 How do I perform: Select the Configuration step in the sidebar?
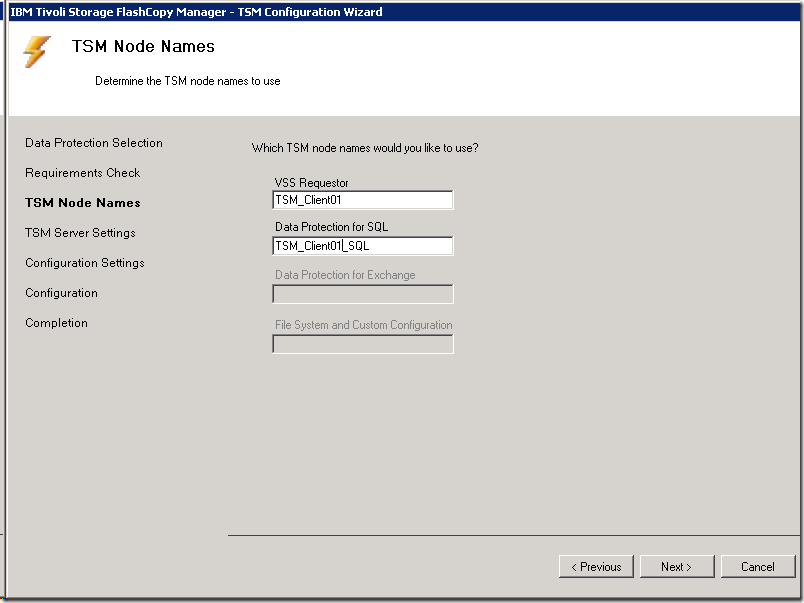(62, 293)
